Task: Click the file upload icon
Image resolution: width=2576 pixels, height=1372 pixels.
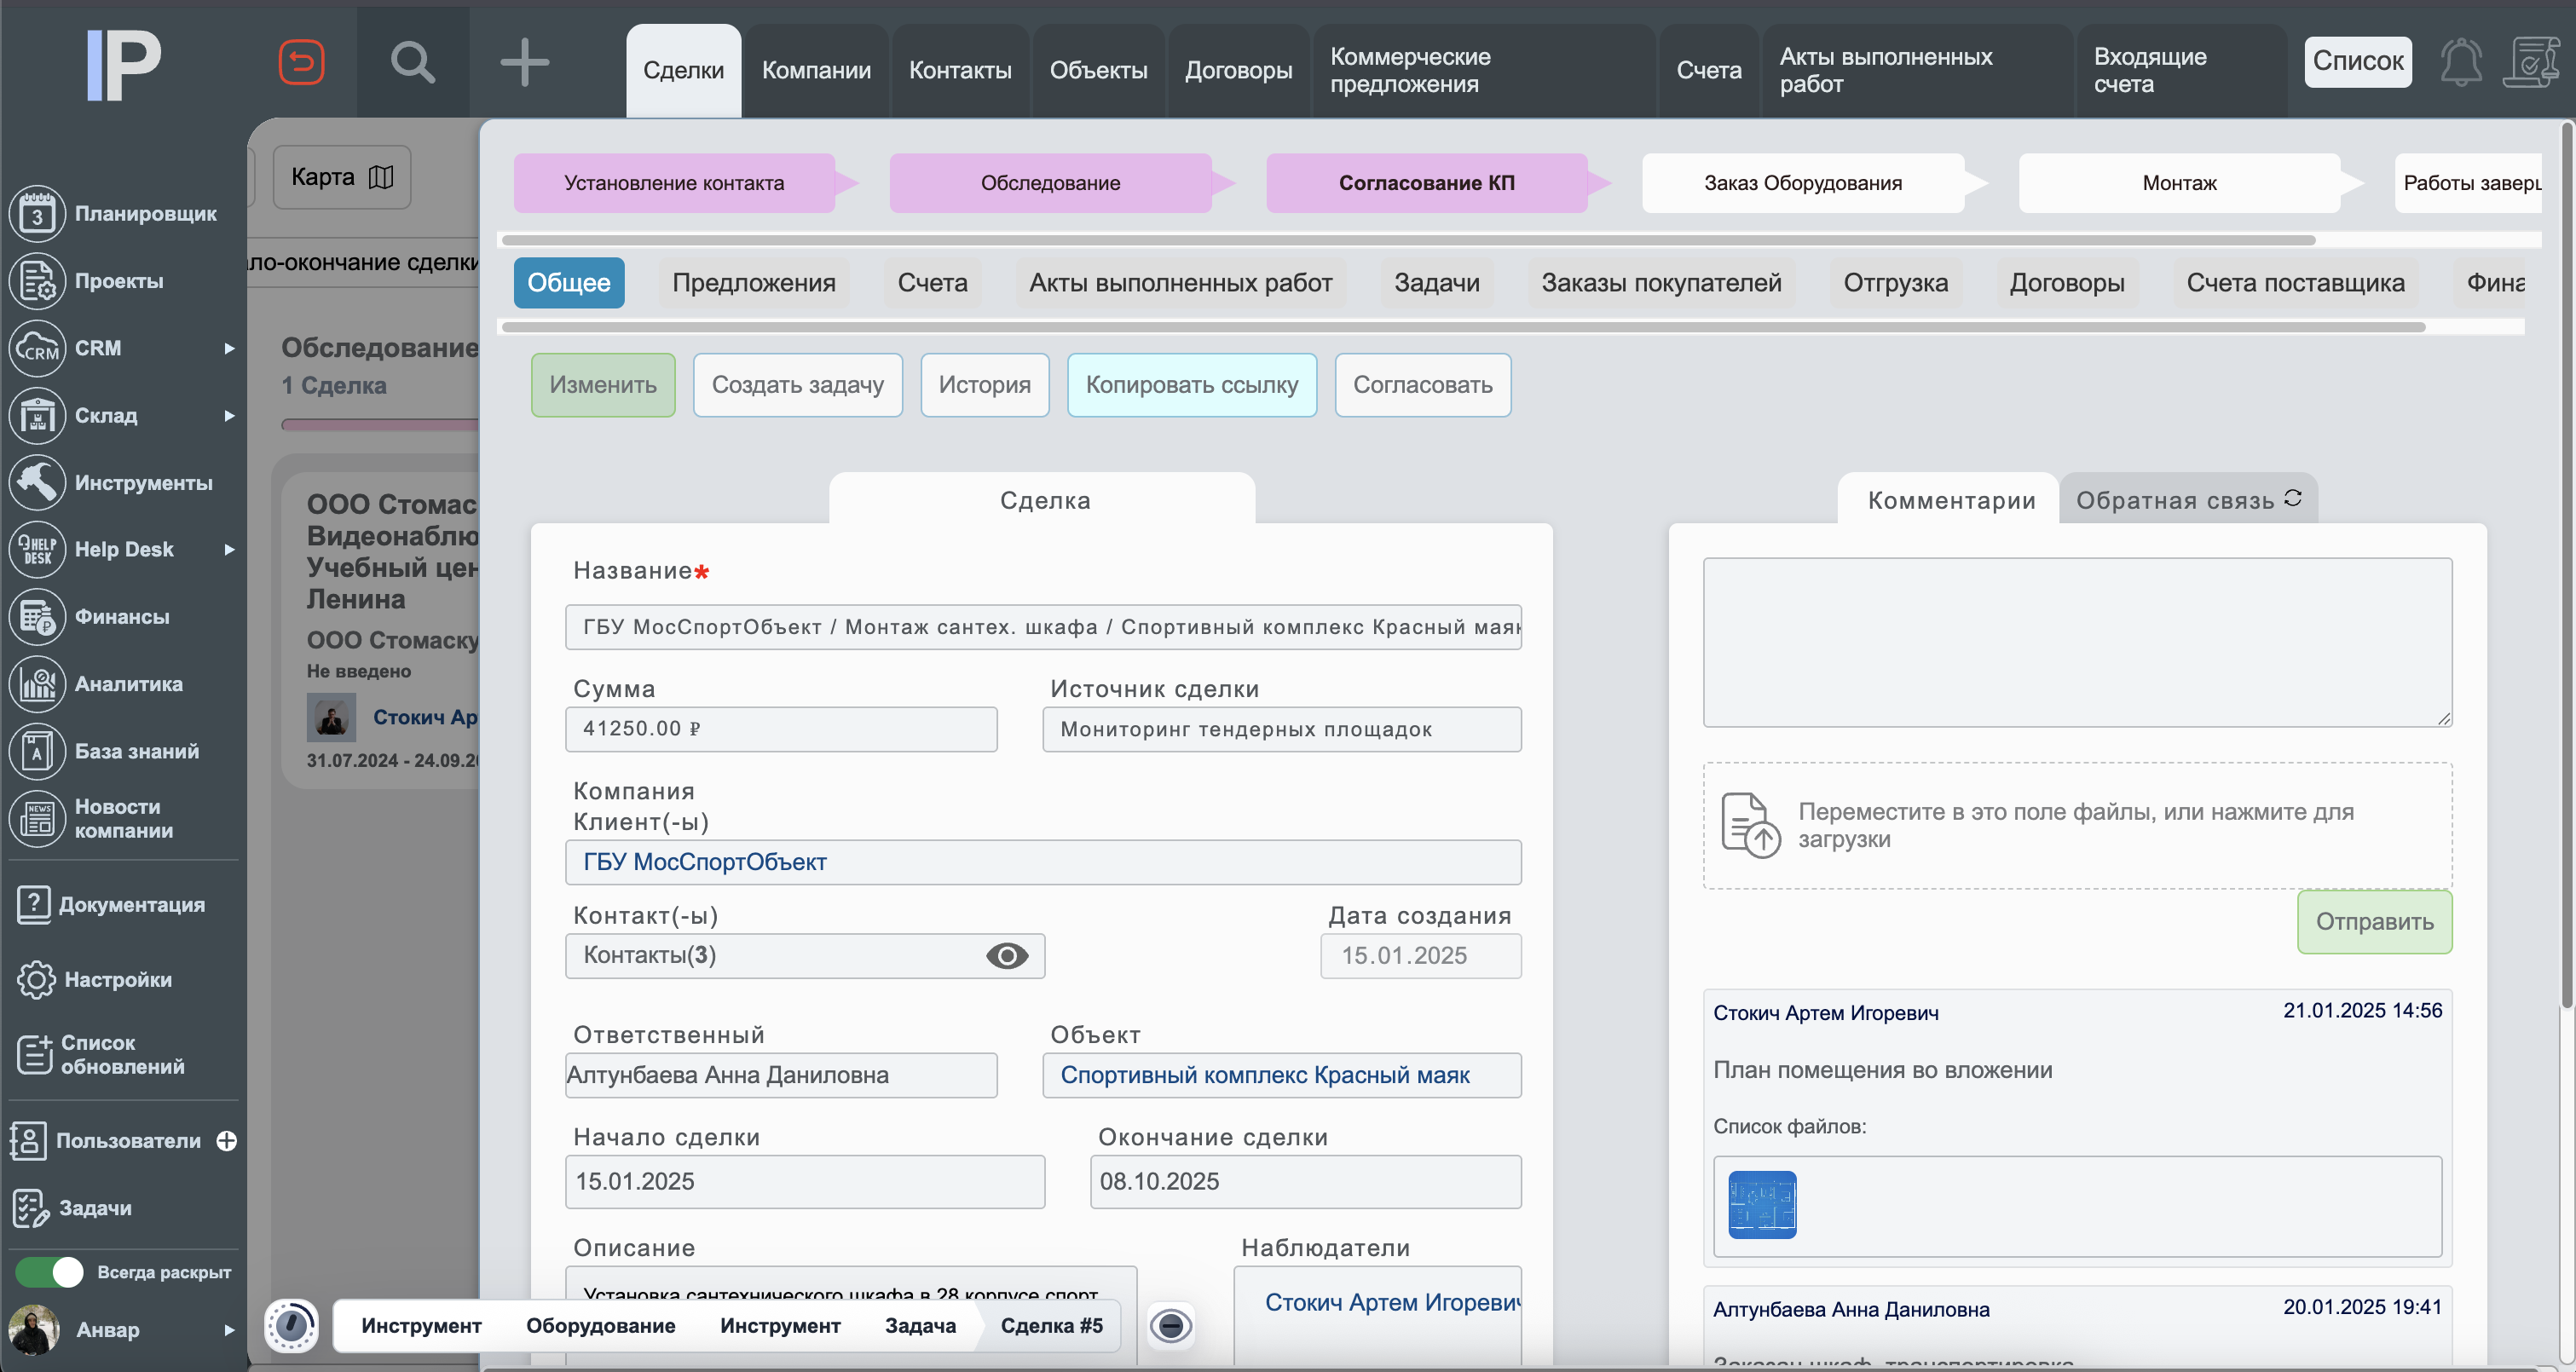Action: [1750, 825]
